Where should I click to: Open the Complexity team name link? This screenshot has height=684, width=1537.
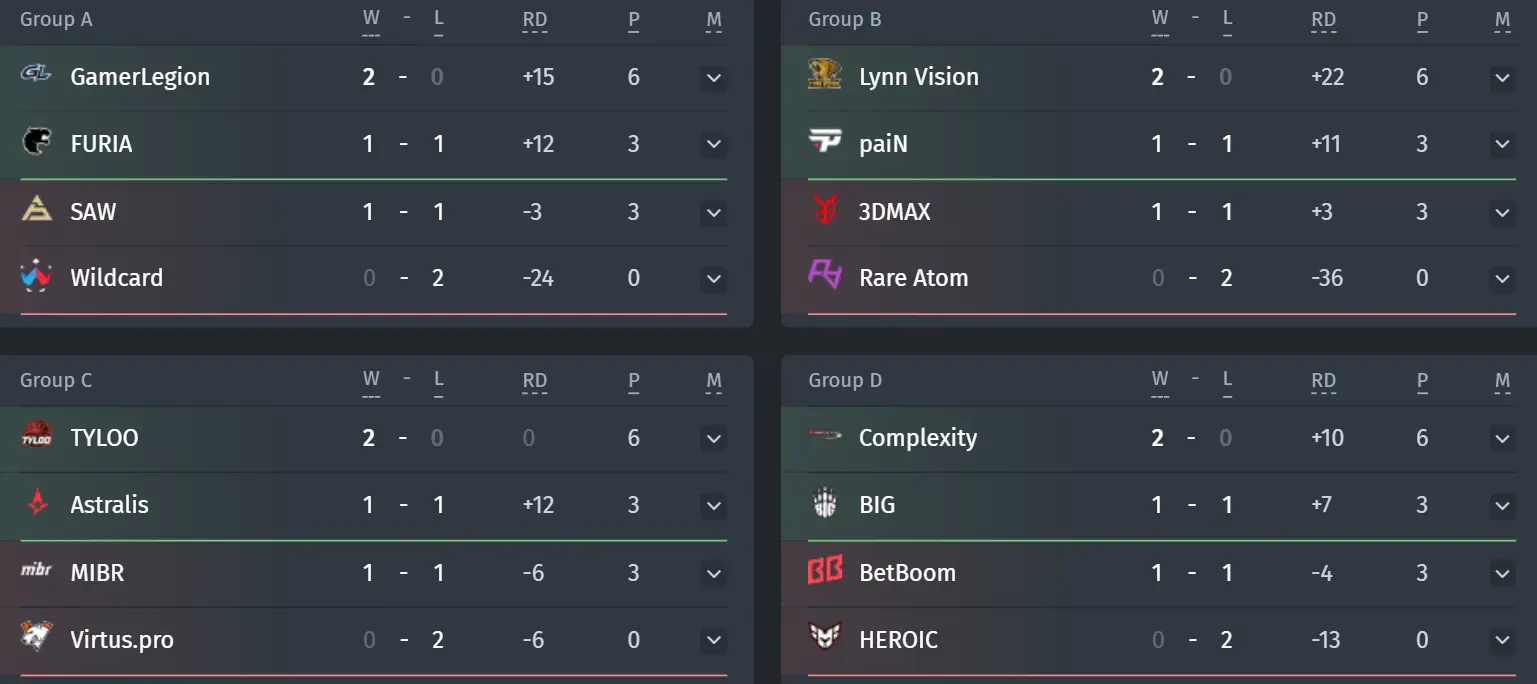pyautogui.click(x=918, y=437)
